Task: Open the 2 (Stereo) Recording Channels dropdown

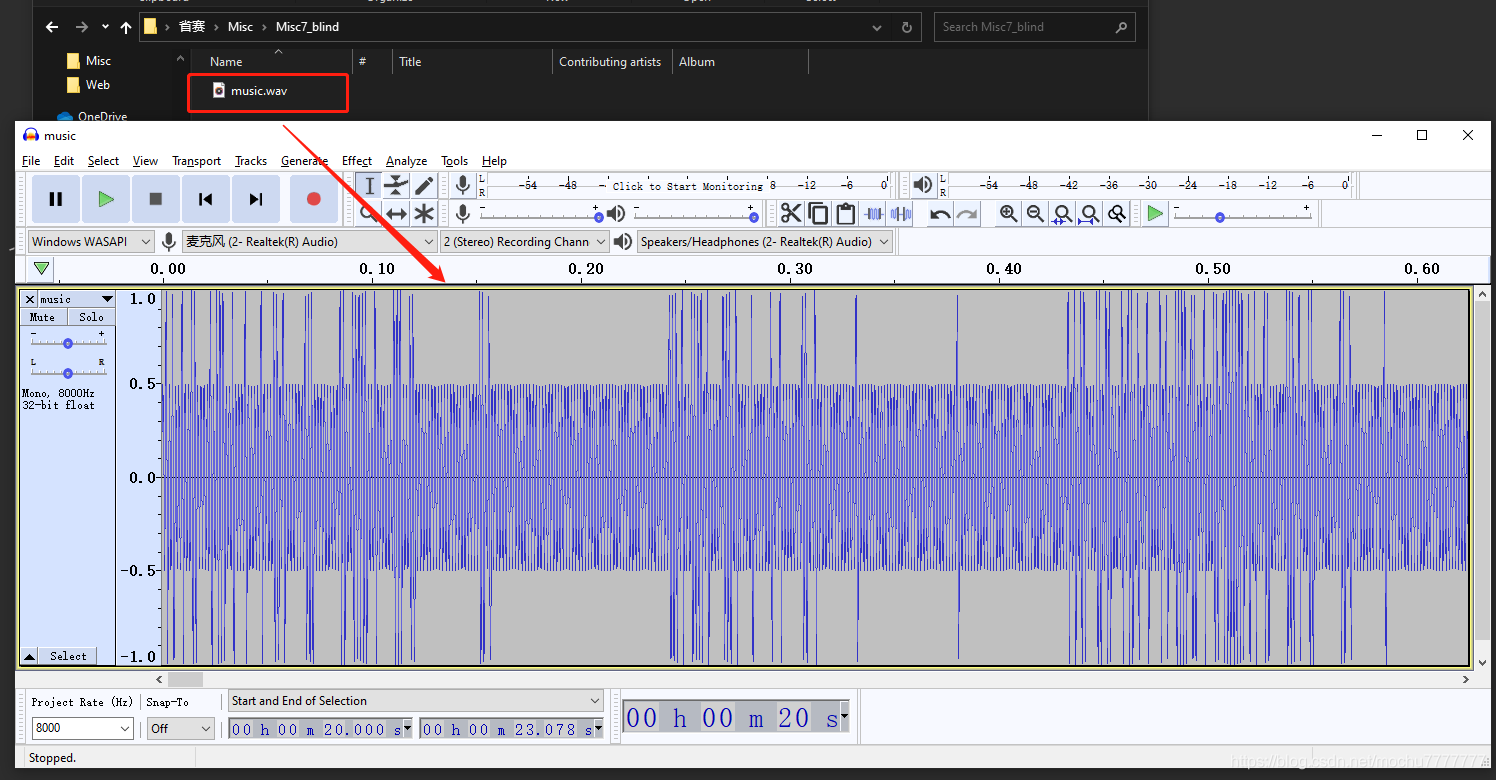Action: tap(525, 242)
